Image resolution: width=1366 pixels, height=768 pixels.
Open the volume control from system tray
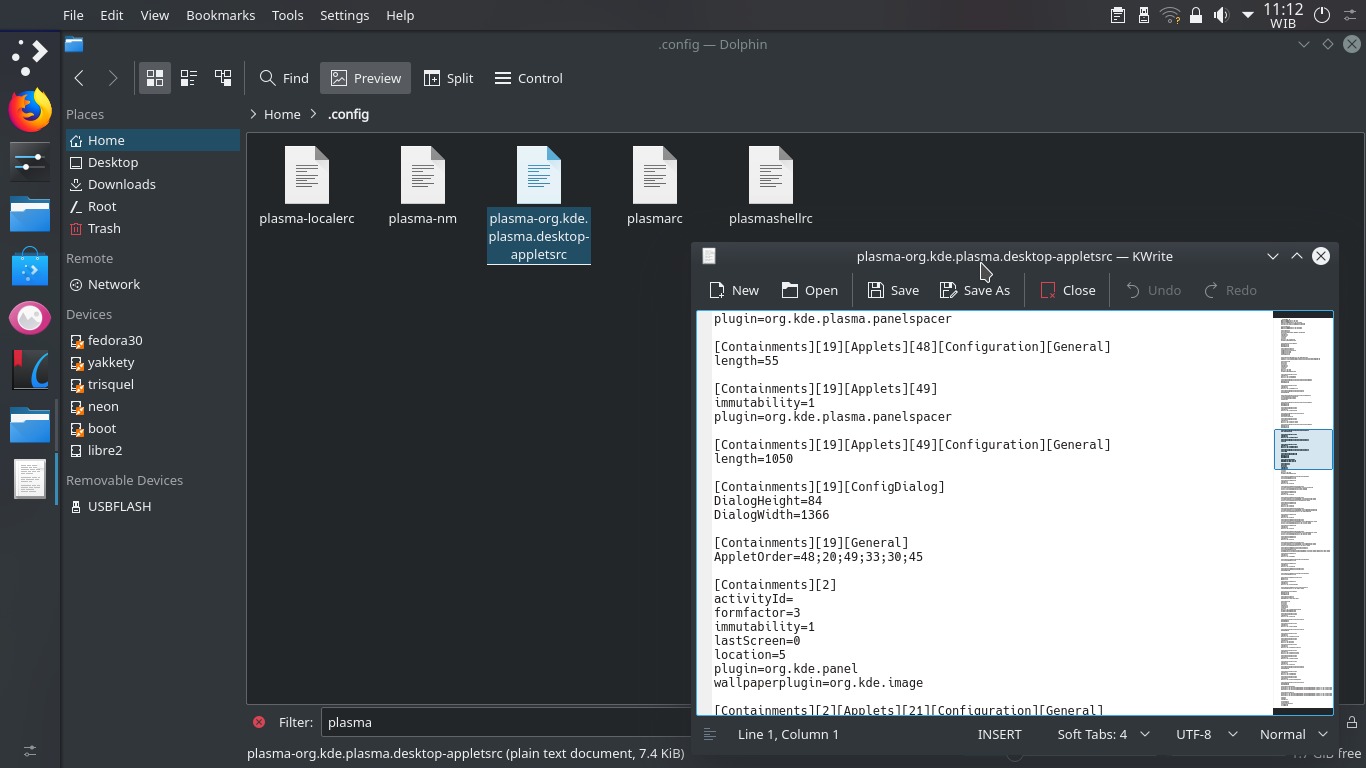(x=1220, y=15)
